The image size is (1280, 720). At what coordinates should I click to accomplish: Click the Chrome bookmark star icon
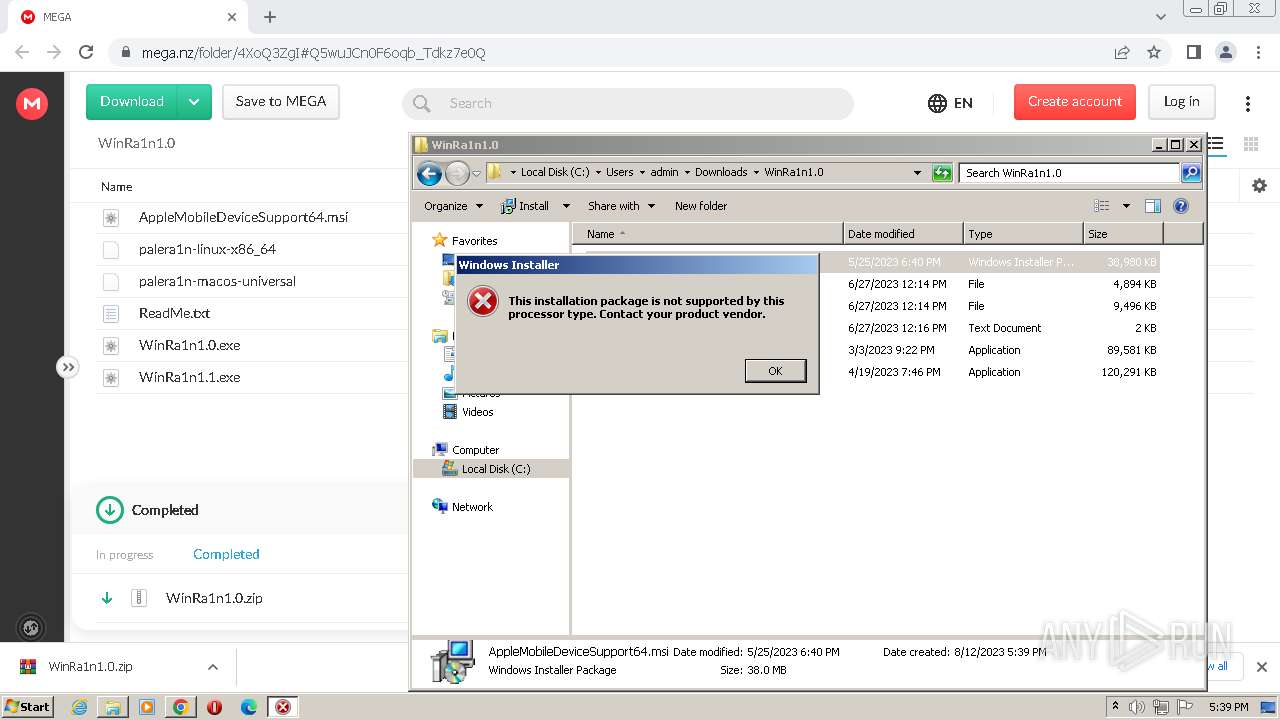(1154, 52)
